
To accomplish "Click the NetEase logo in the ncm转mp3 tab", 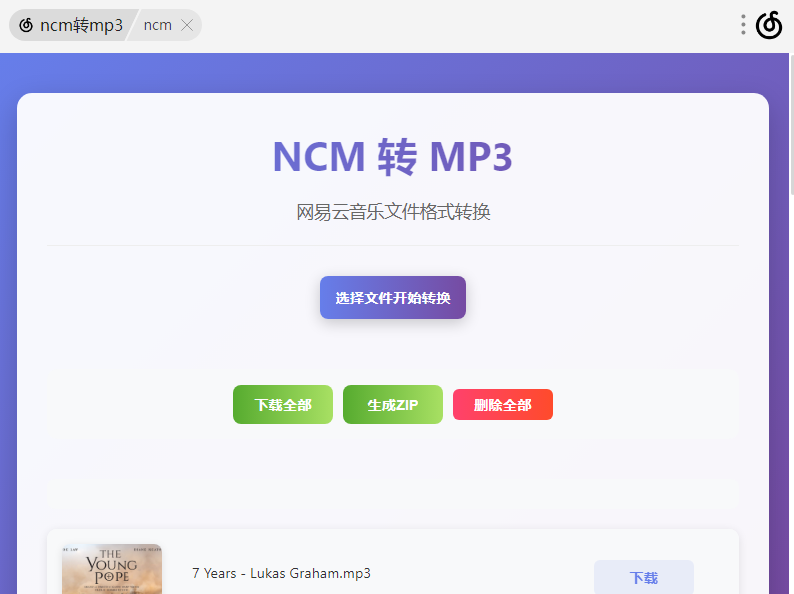I will click(x=26, y=25).
